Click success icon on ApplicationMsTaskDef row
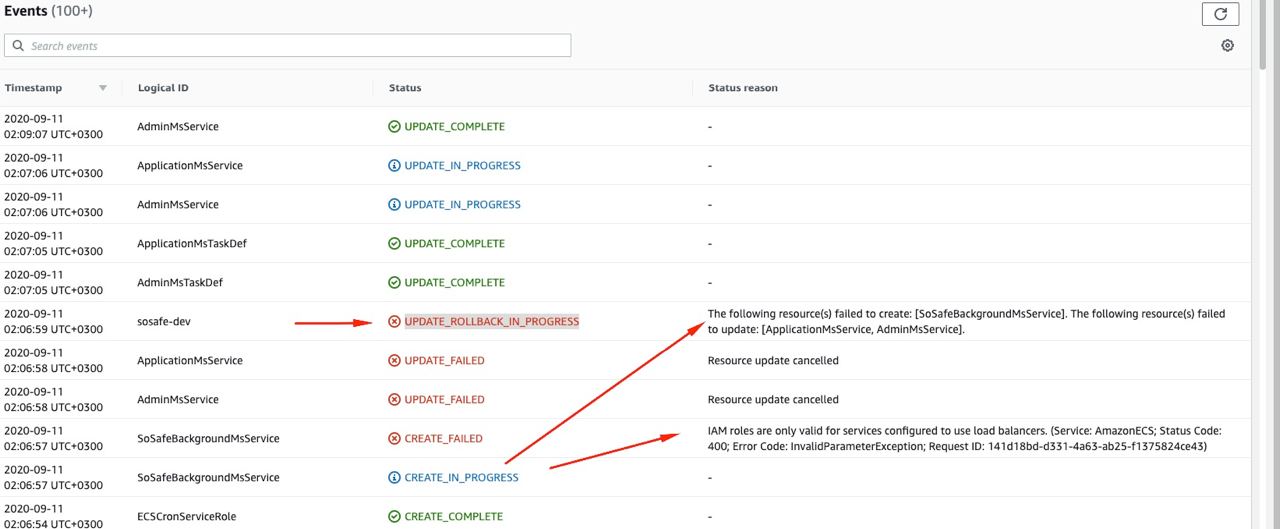The image size is (1280, 529). pyautogui.click(x=394, y=244)
